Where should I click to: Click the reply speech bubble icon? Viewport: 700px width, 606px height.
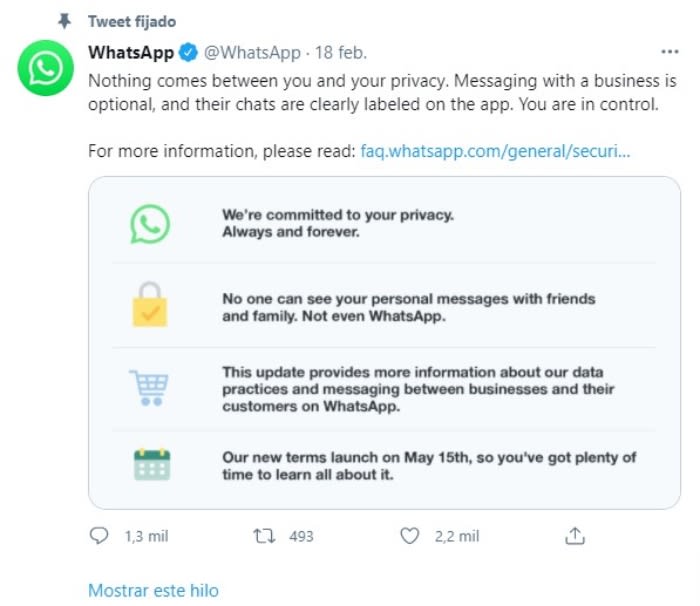(x=98, y=537)
